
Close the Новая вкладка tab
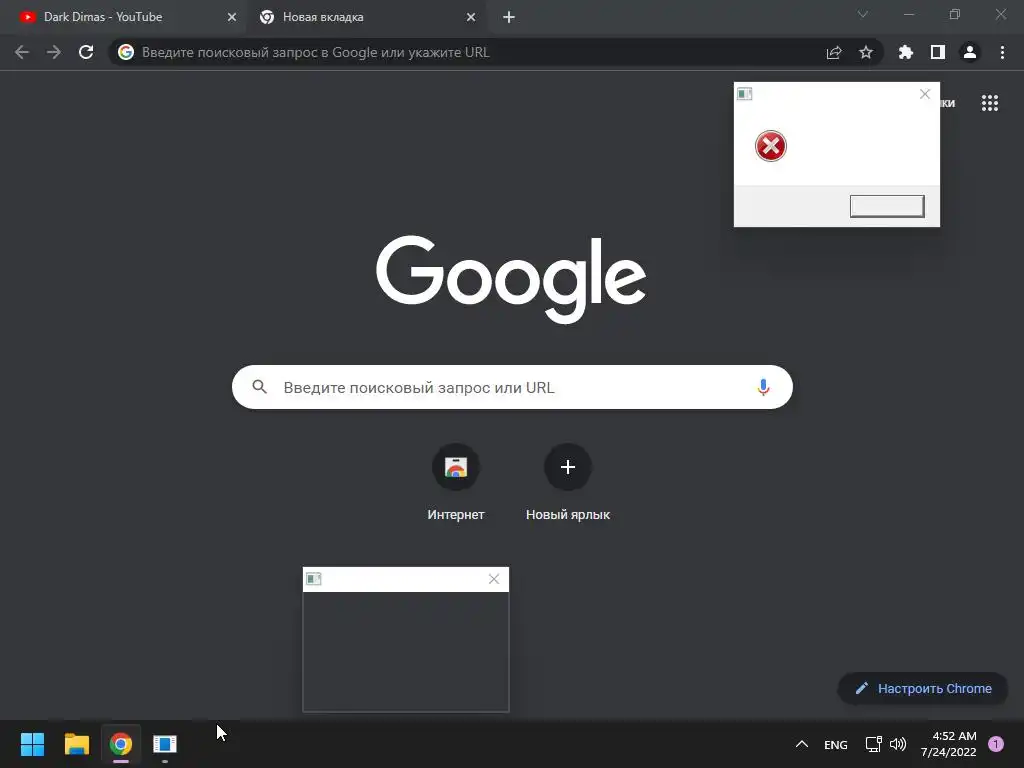coord(471,17)
